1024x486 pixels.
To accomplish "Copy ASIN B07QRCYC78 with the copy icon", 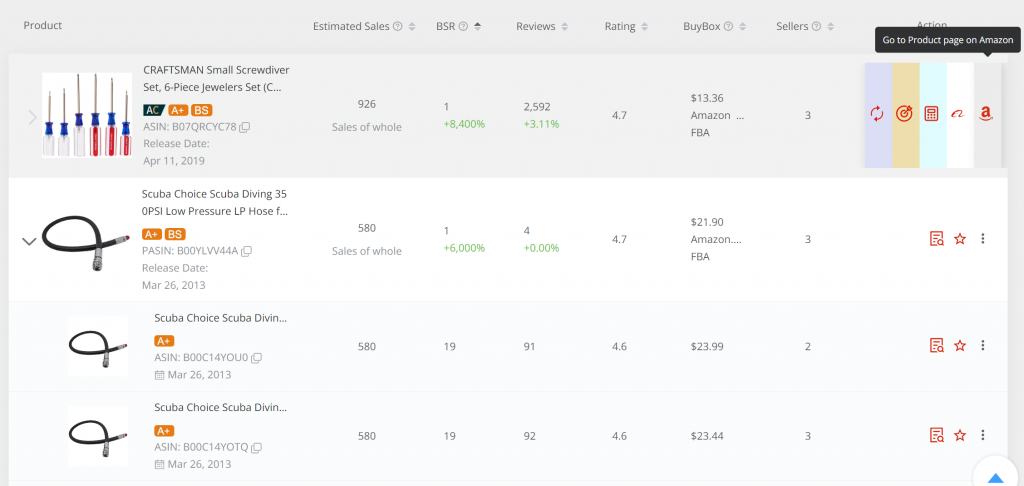I will [x=244, y=127].
